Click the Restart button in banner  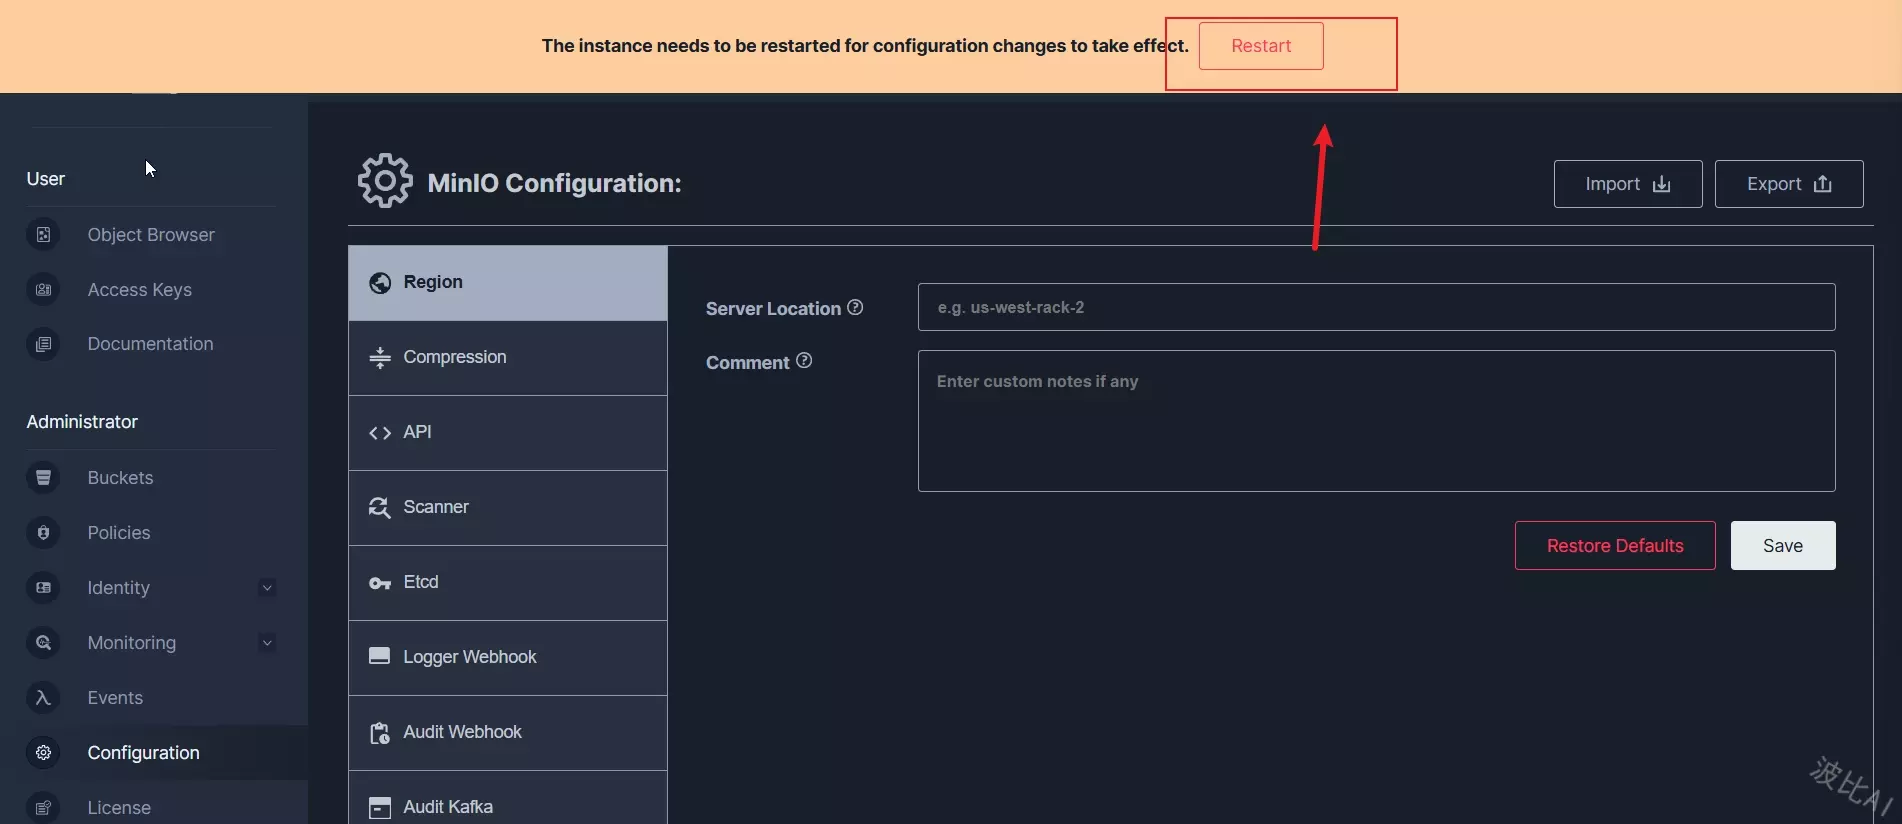[x=1261, y=46]
